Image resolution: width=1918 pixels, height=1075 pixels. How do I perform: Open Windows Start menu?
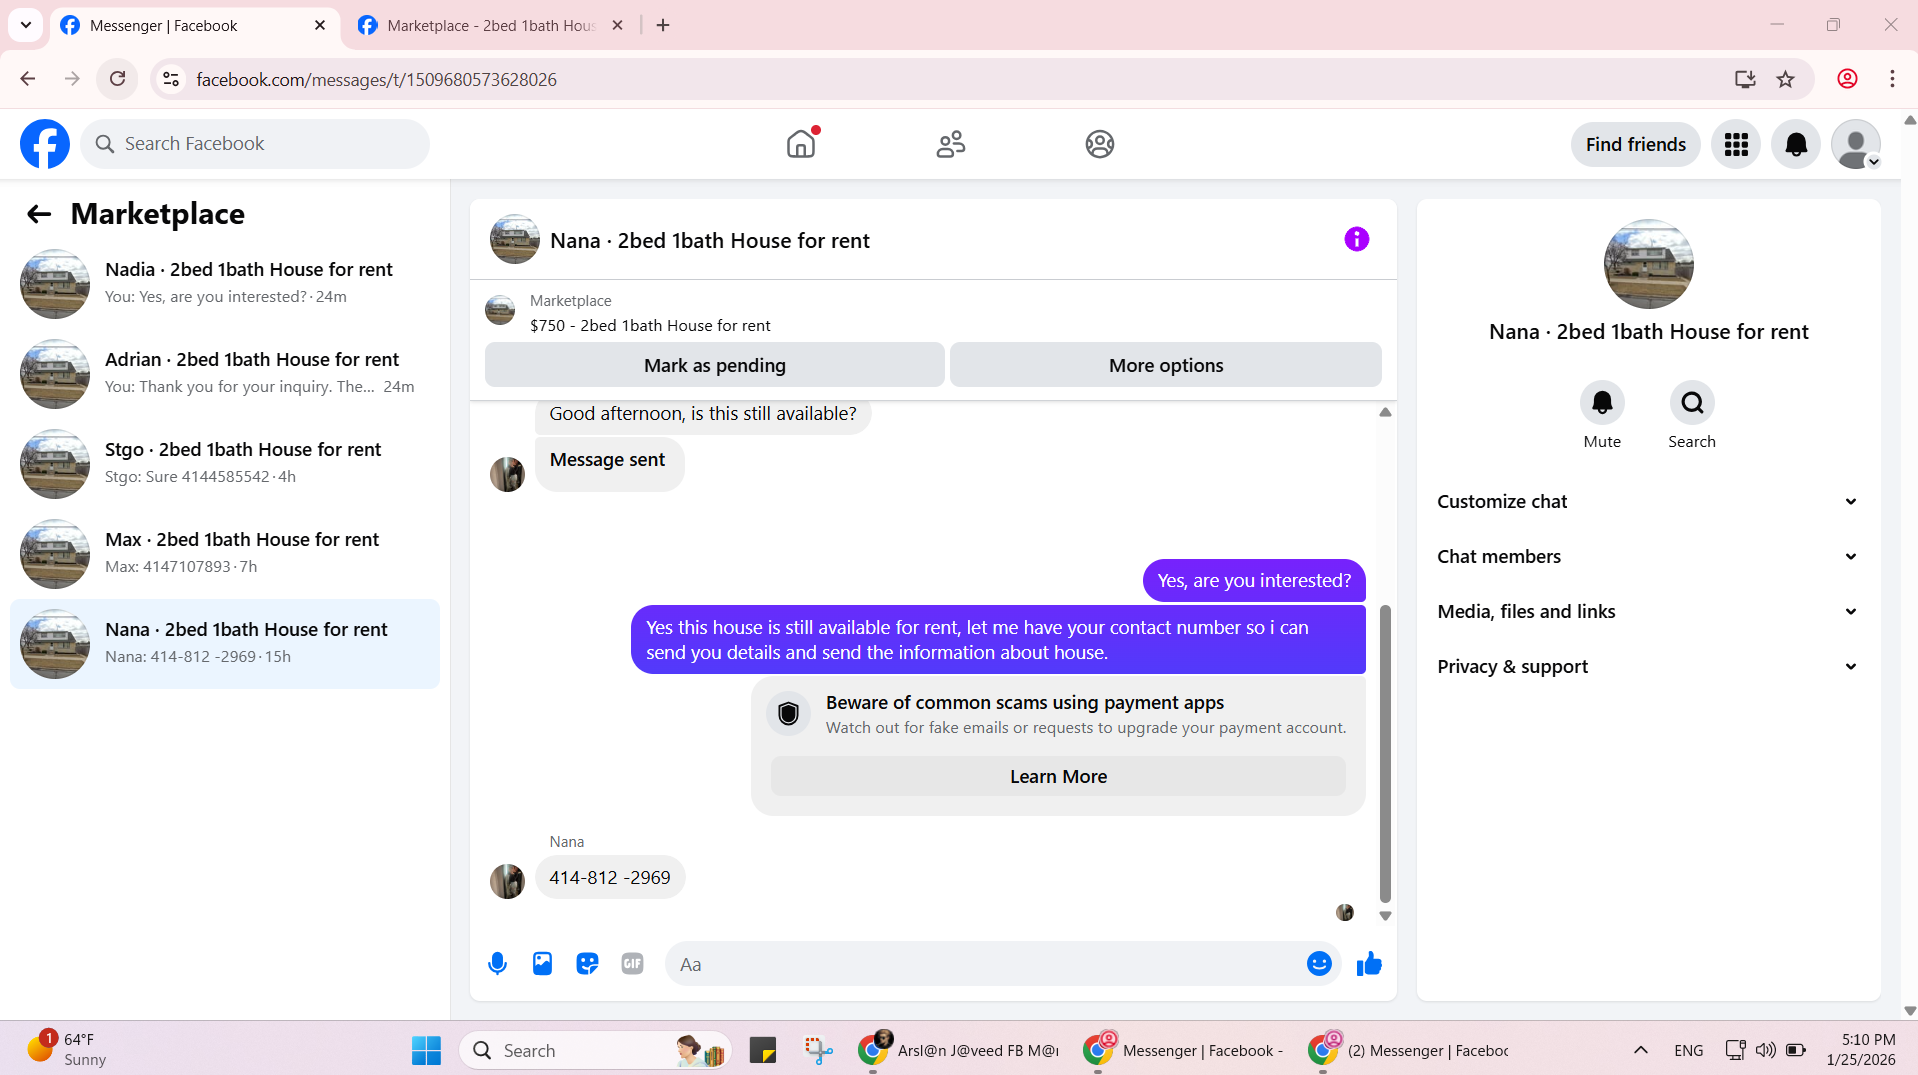coord(426,1050)
